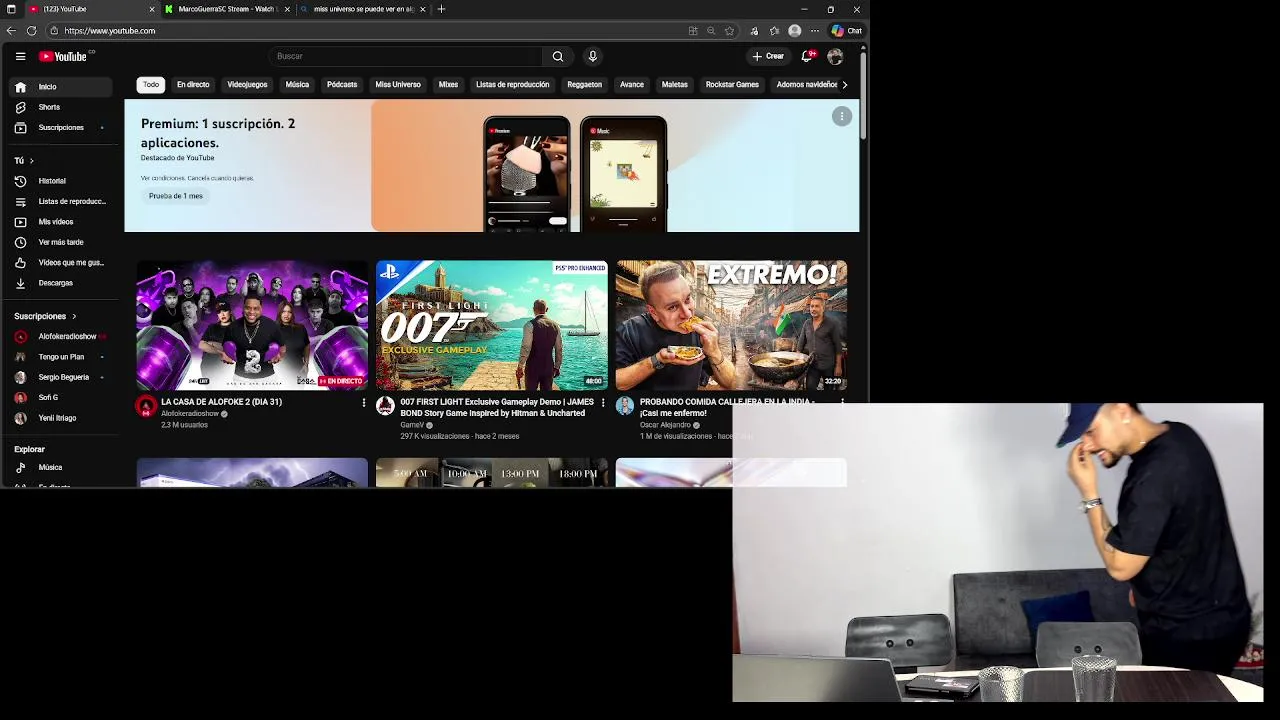Open Edge settings and more (three dots)
Image resolution: width=1280 pixels, height=720 pixels.
pos(815,31)
